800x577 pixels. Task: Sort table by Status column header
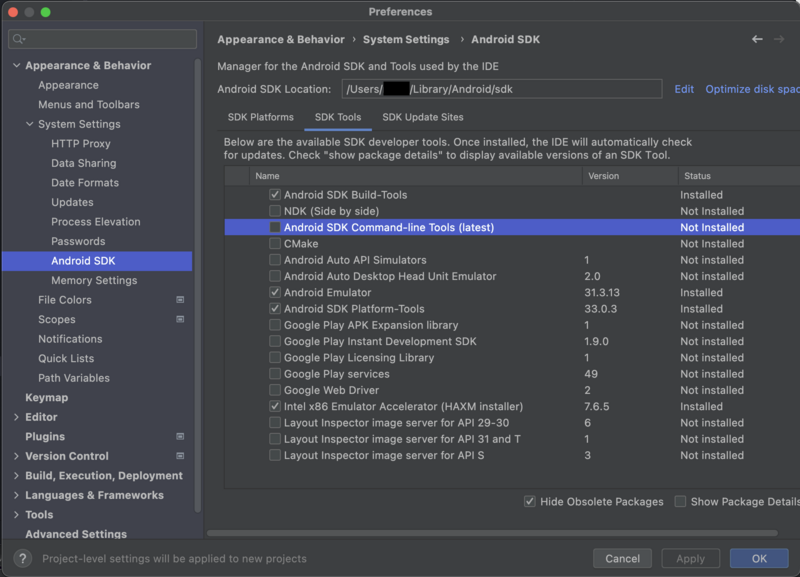coord(739,176)
